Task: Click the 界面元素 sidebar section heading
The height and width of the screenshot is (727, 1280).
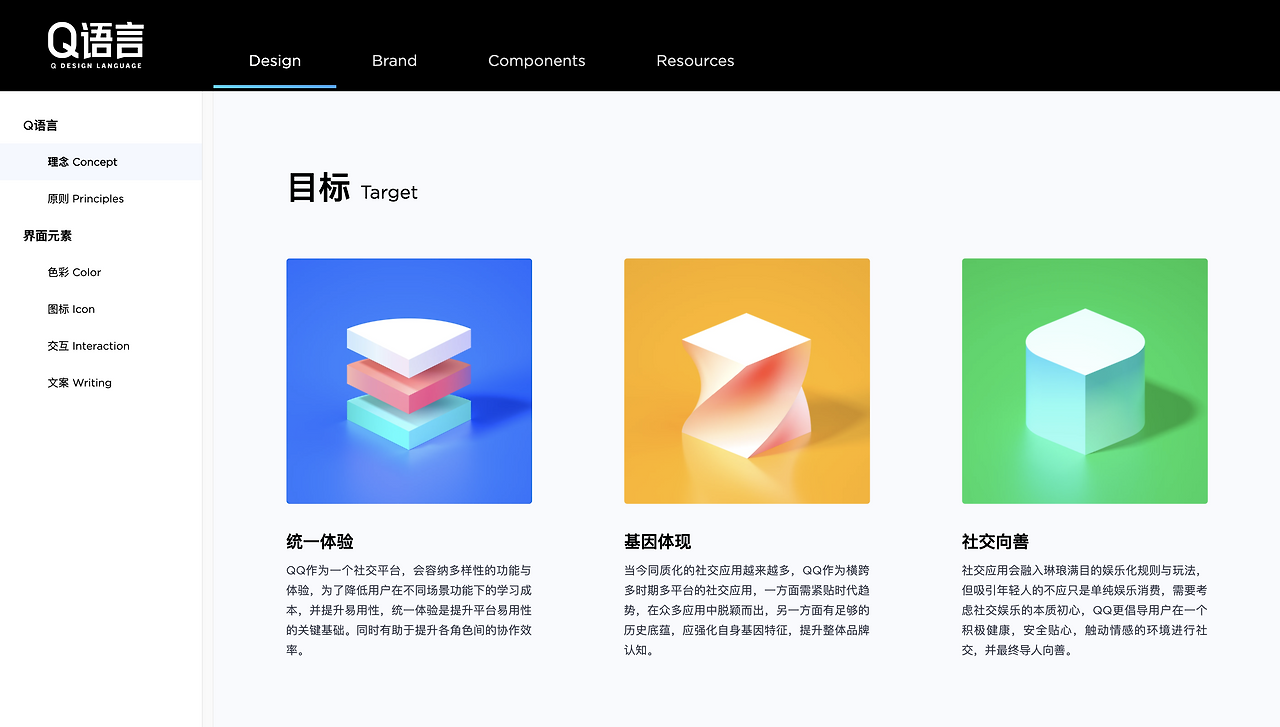Action: pyautogui.click(x=48, y=236)
